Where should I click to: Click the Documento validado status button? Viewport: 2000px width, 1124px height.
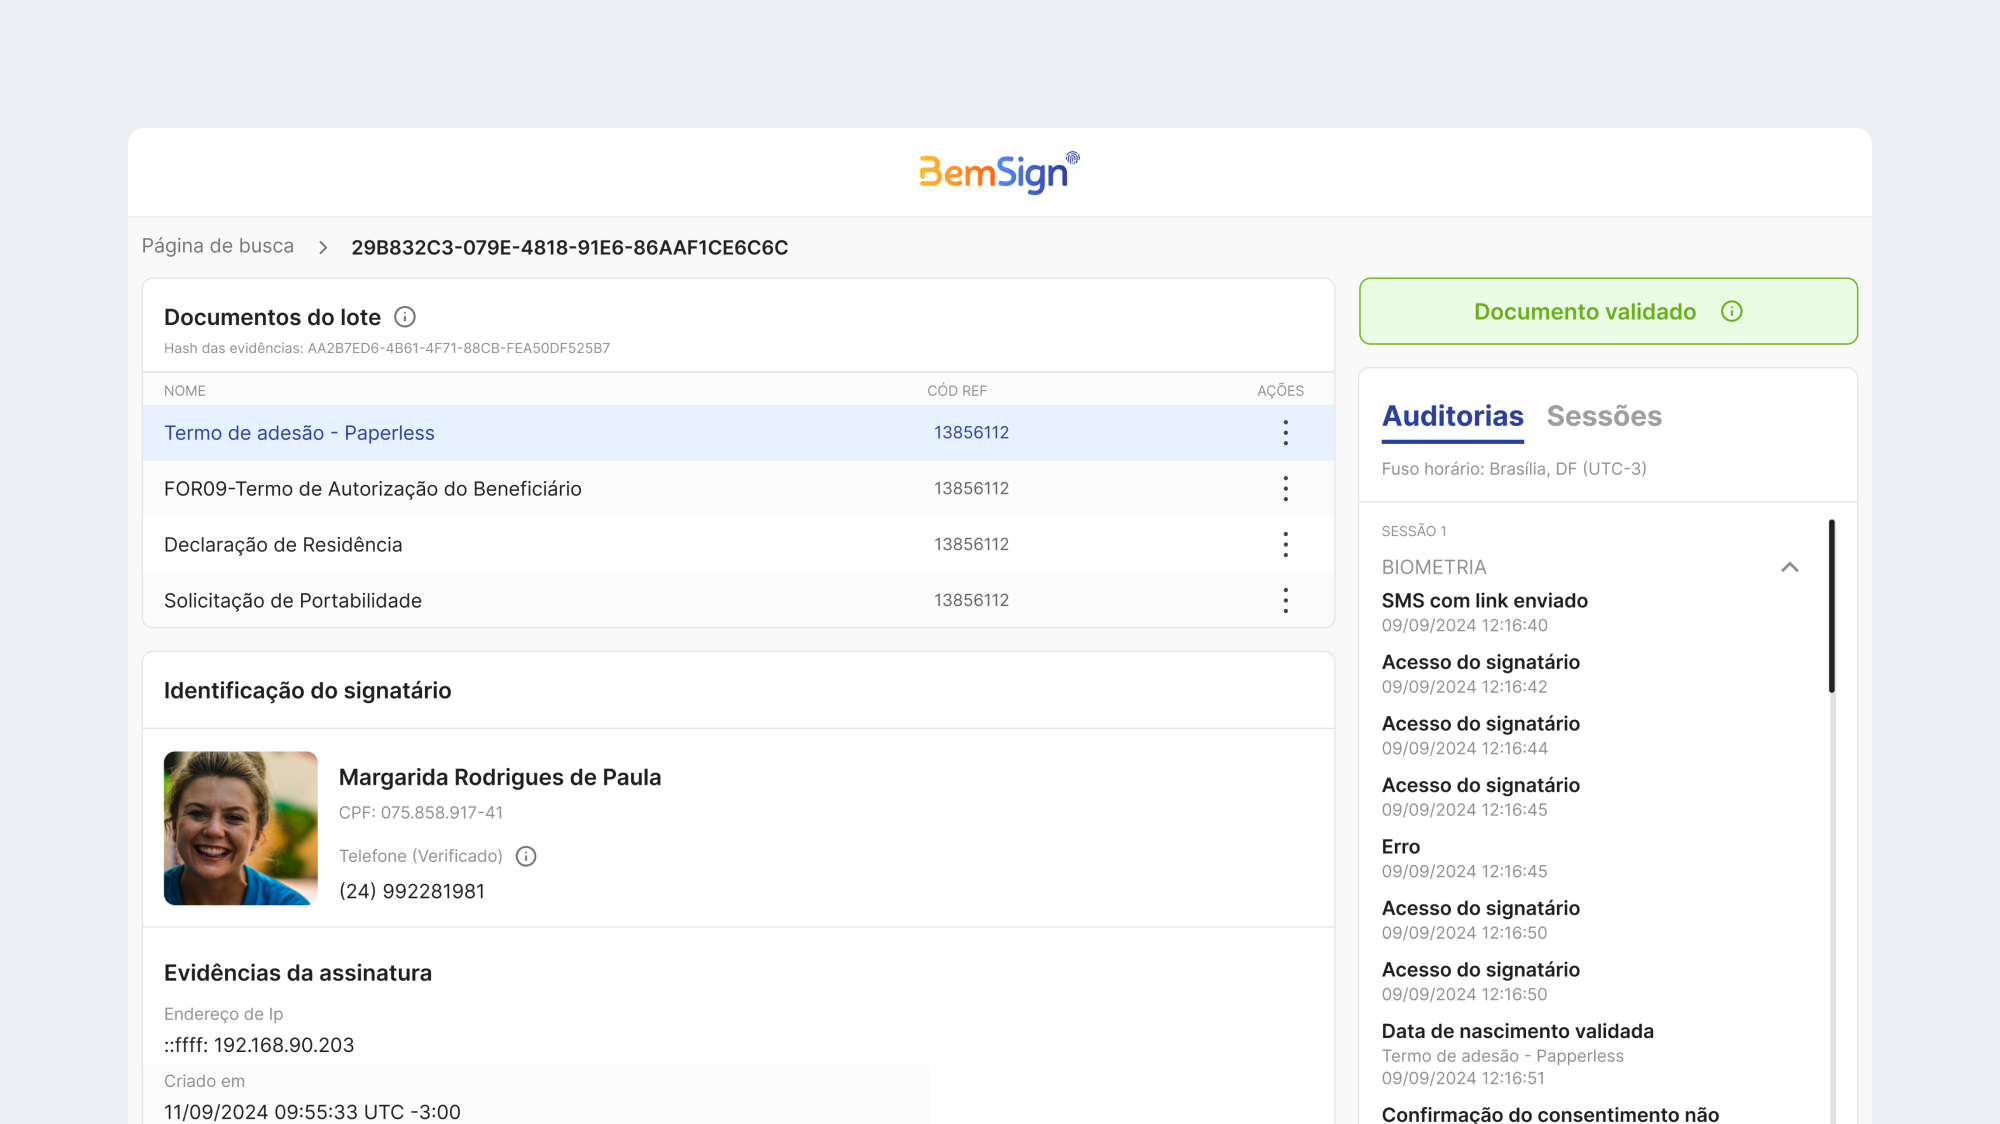pyautogui.click(x=1608, y=312)
